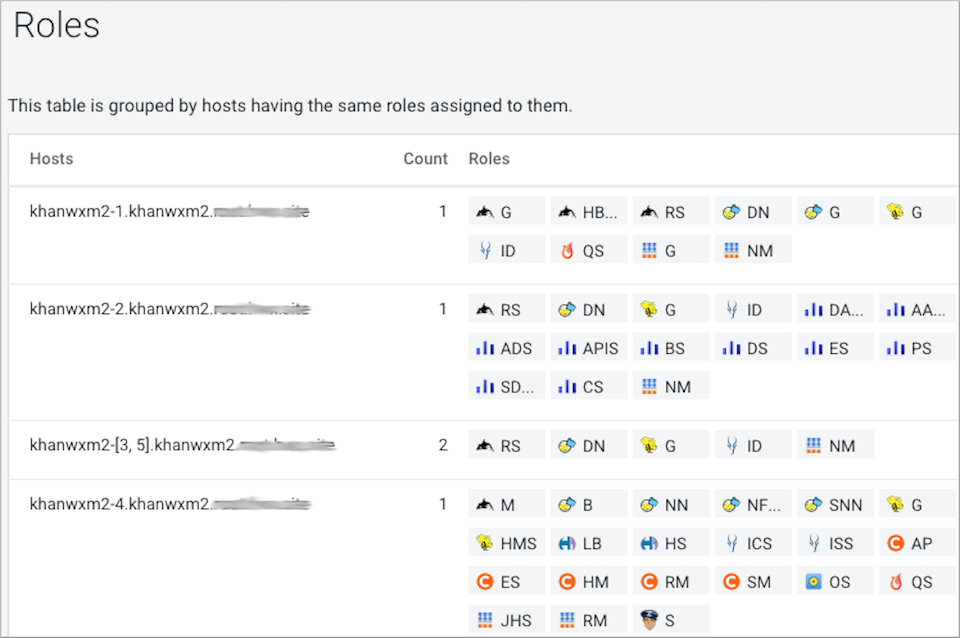Screen dimensions: 960x638
Task: Select the APIS role badge
Action: pyautogui.click(x=589, y=349)
